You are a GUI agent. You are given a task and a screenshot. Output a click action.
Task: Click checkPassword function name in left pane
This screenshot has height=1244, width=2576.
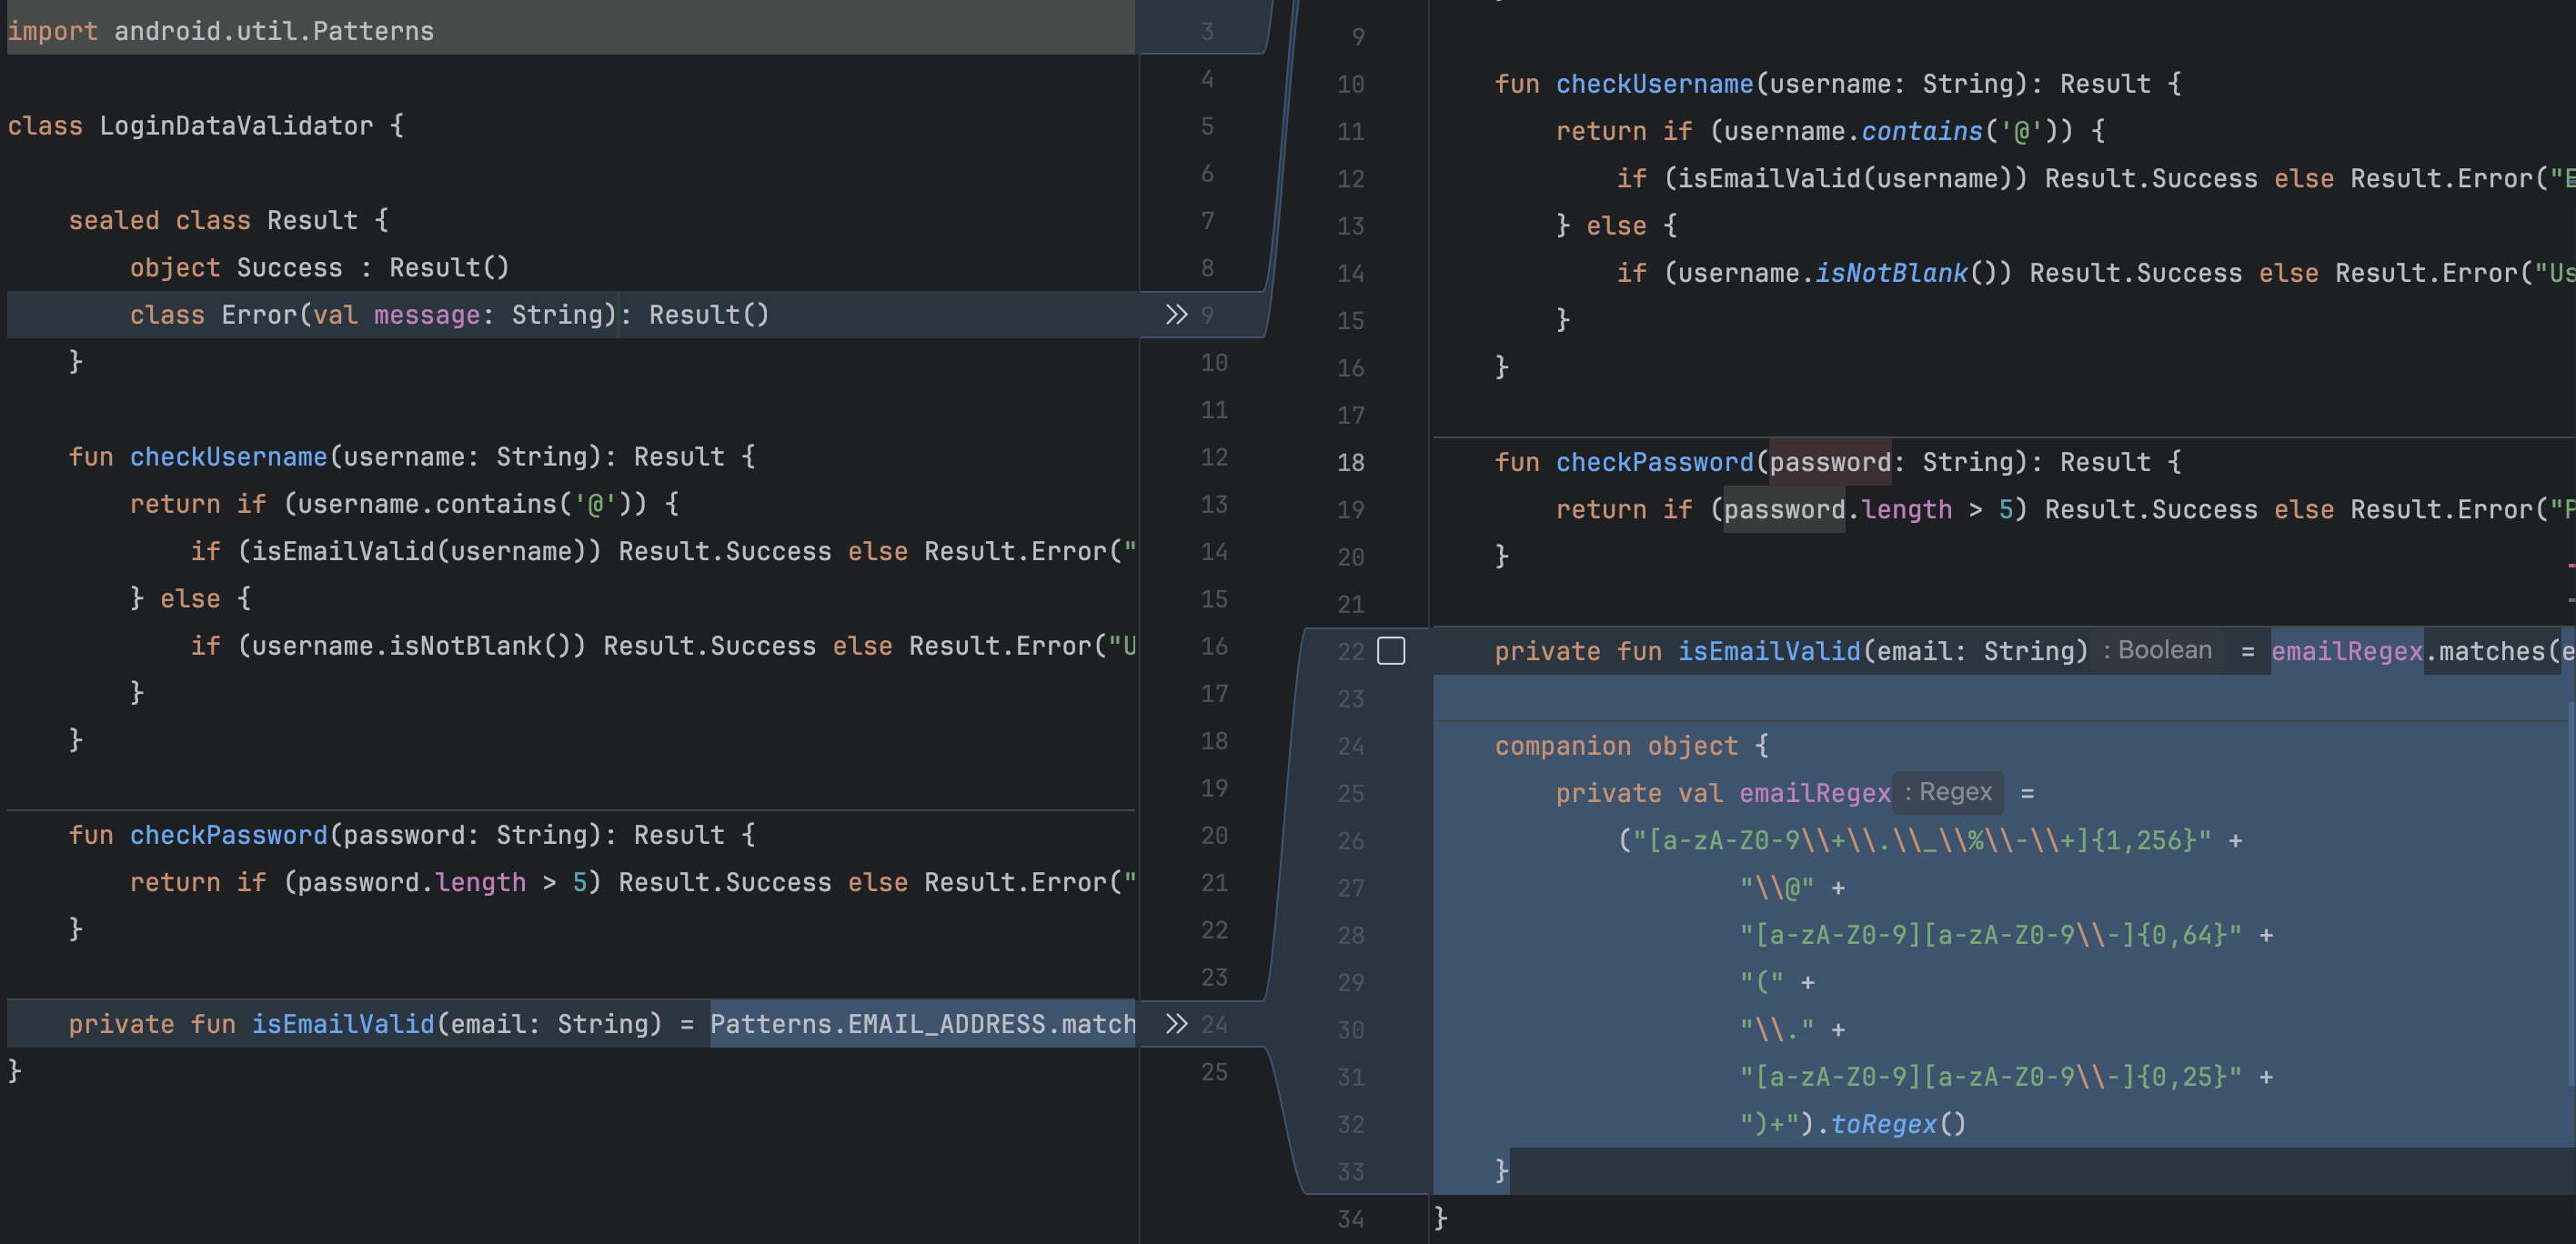(228, 835)
